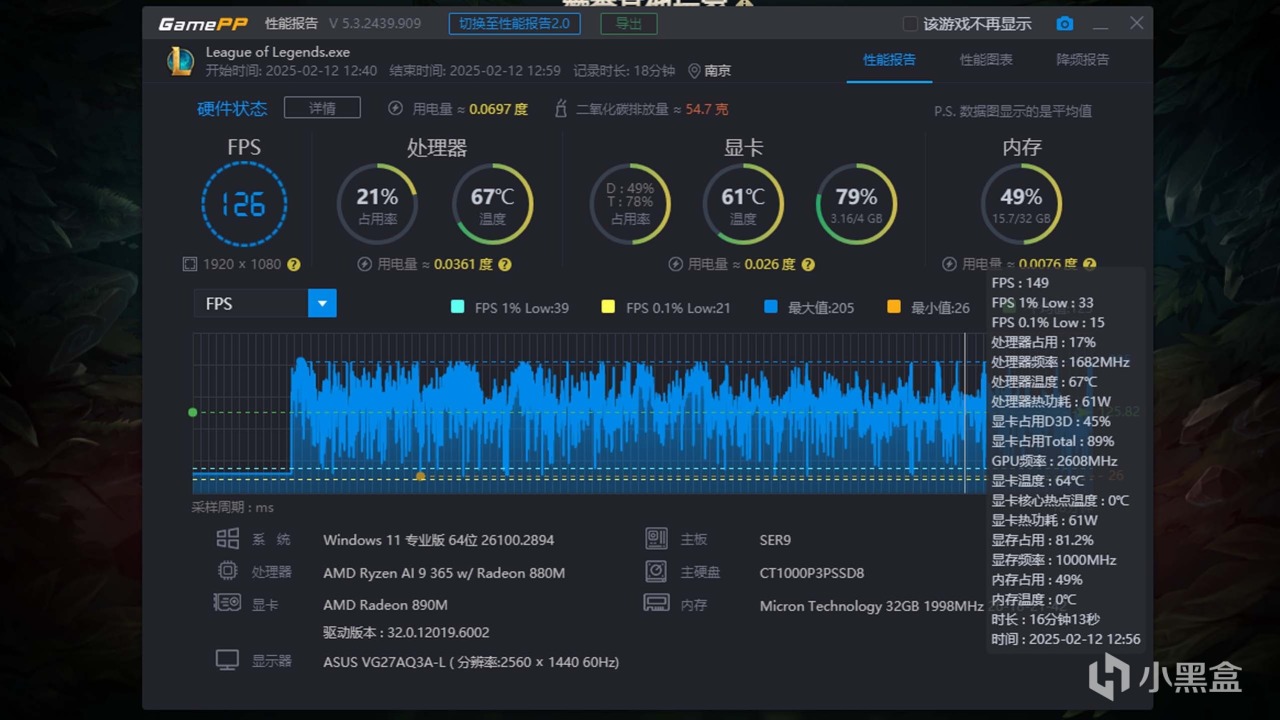The width and height of the screenshot is (1280, 720).
Task: Click the monitor icon beside 显示器
Action: pyautogui.click(x=228, y=661)
